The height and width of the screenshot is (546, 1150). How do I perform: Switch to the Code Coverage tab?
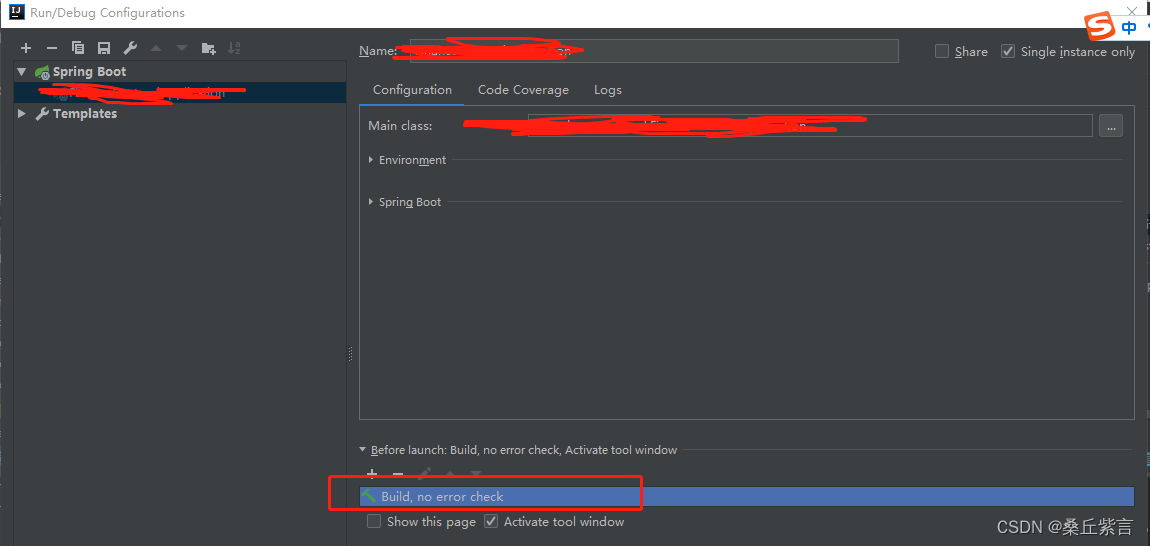pos(523,90)
